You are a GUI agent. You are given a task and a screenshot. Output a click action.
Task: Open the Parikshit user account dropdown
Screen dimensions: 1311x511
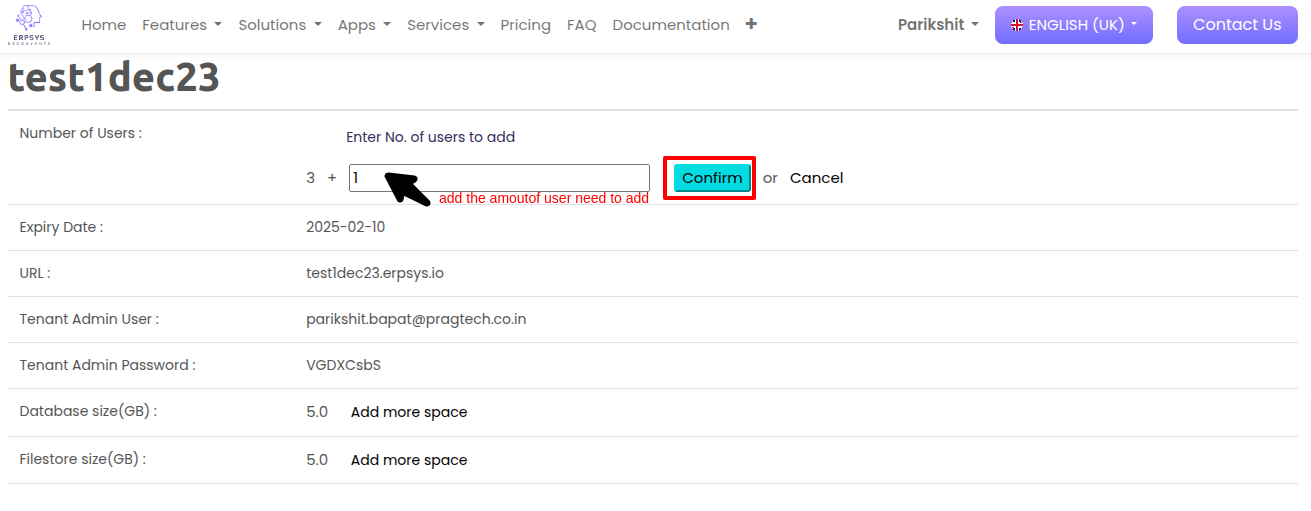pyautogui.click(x=938, y=25)
